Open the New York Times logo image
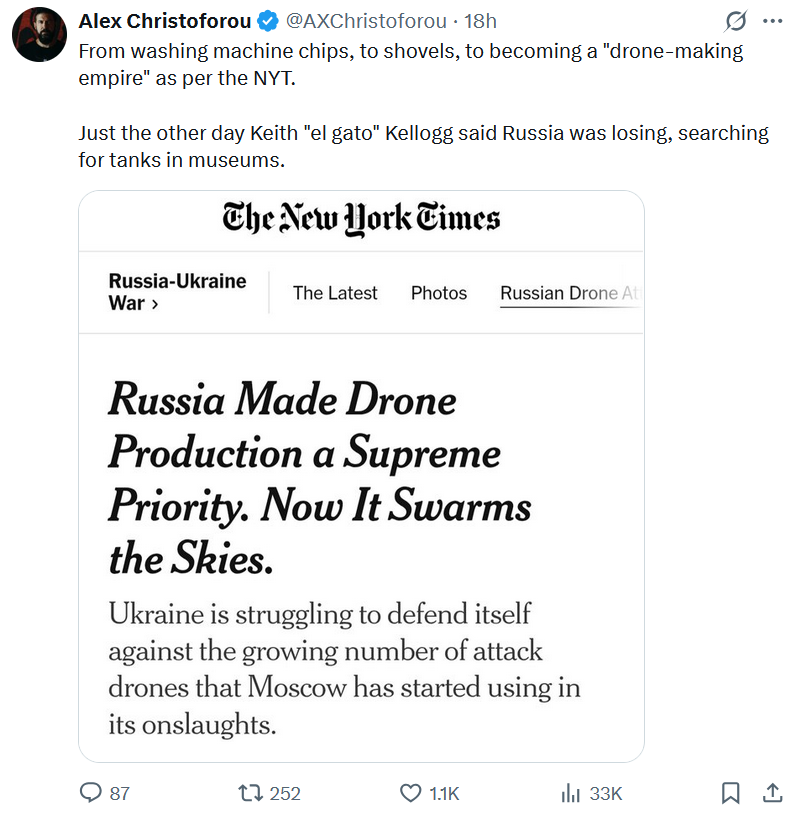Viewport: 791px width, 823px height. coord(361,218)
